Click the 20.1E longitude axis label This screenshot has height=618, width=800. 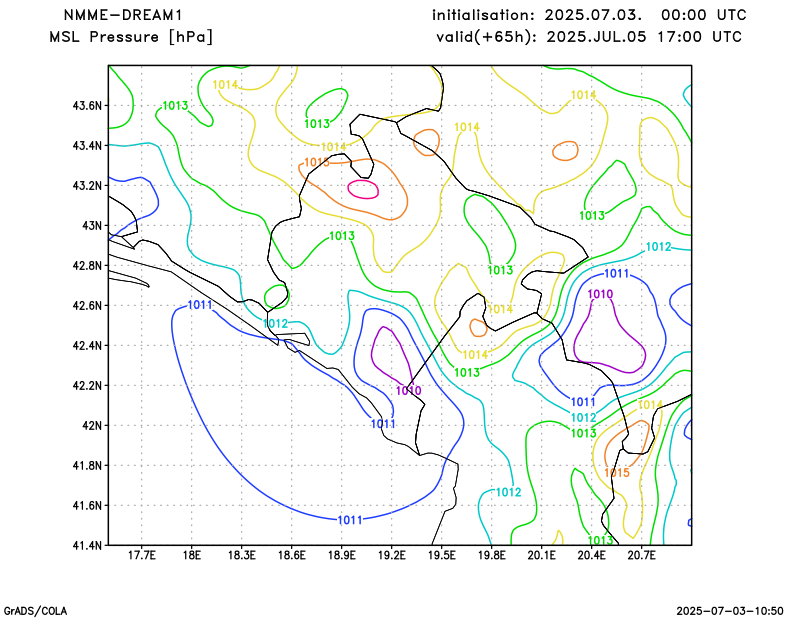(541, 555)
